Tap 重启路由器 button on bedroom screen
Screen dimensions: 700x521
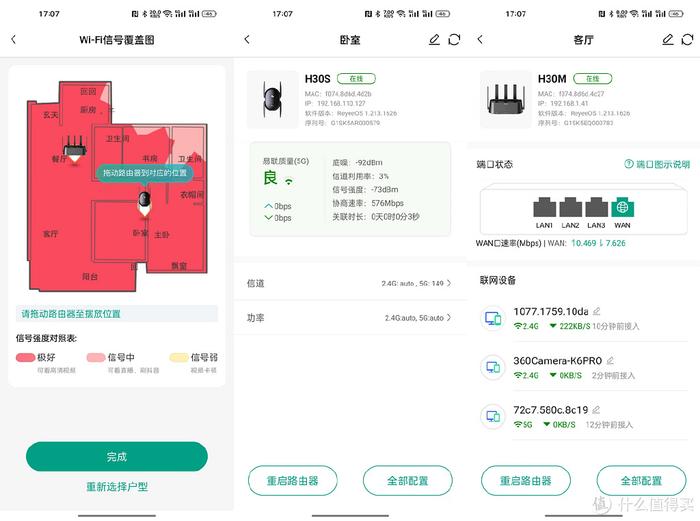[292, 481]
